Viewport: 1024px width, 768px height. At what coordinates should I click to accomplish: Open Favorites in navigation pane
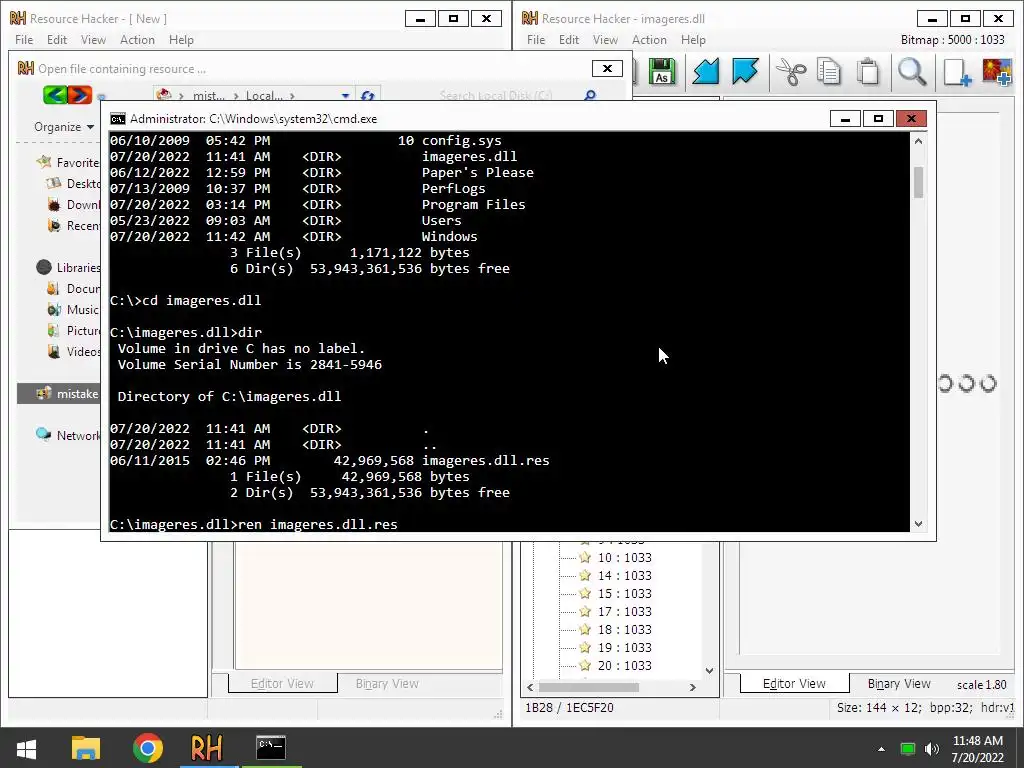[69, 162]
